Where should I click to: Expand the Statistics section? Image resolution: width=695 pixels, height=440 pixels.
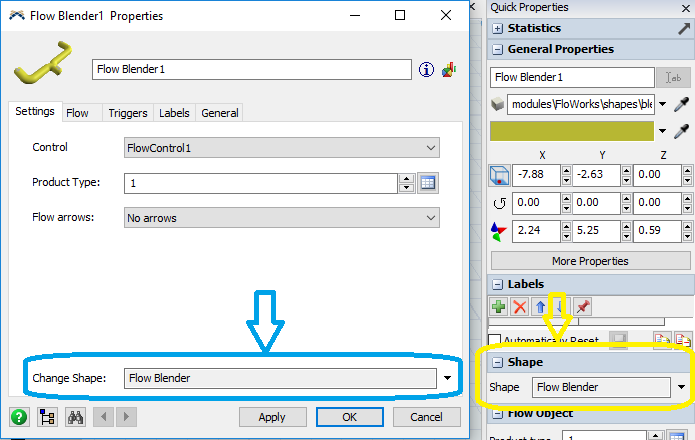point(497,28)
